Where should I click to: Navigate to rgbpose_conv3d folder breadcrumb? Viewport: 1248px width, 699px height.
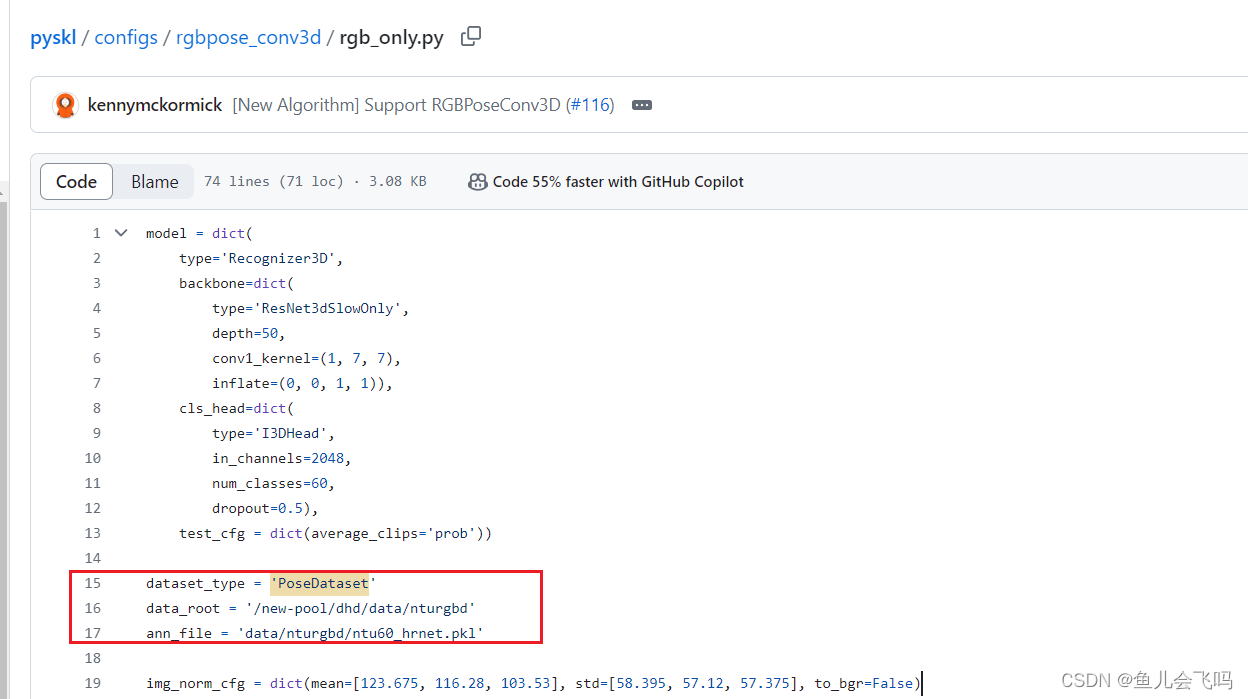tap(248, 38)
